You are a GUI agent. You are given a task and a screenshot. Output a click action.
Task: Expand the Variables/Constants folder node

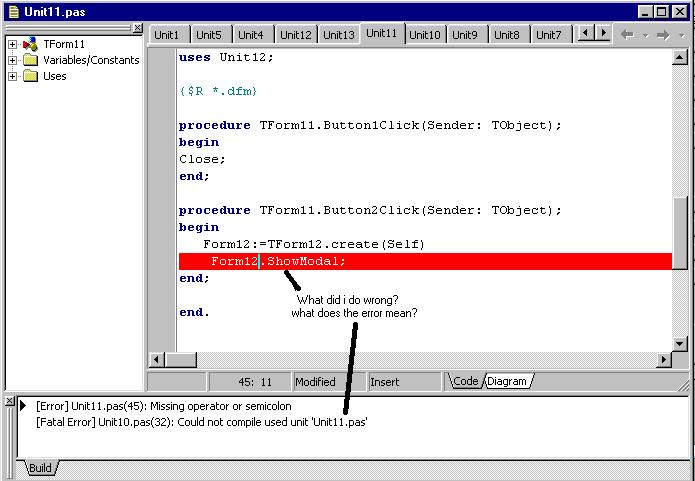click(x=13, y=60)
